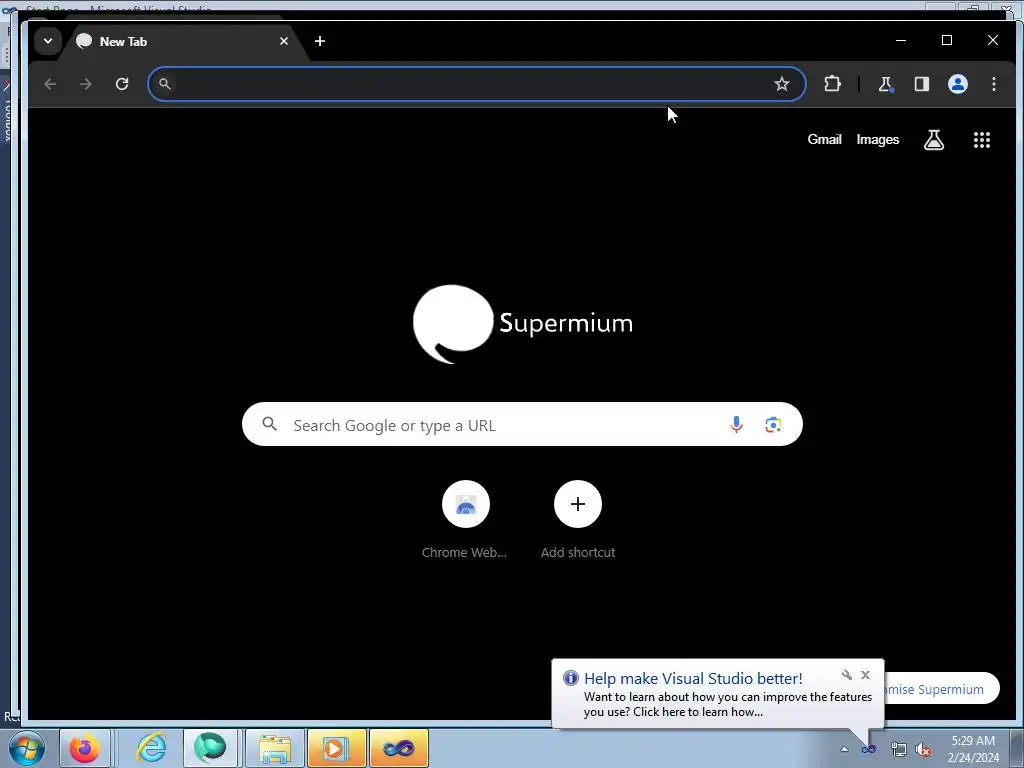Go back with the back arrow
The width and height of the screenshot is (1024, 768).
50,84
